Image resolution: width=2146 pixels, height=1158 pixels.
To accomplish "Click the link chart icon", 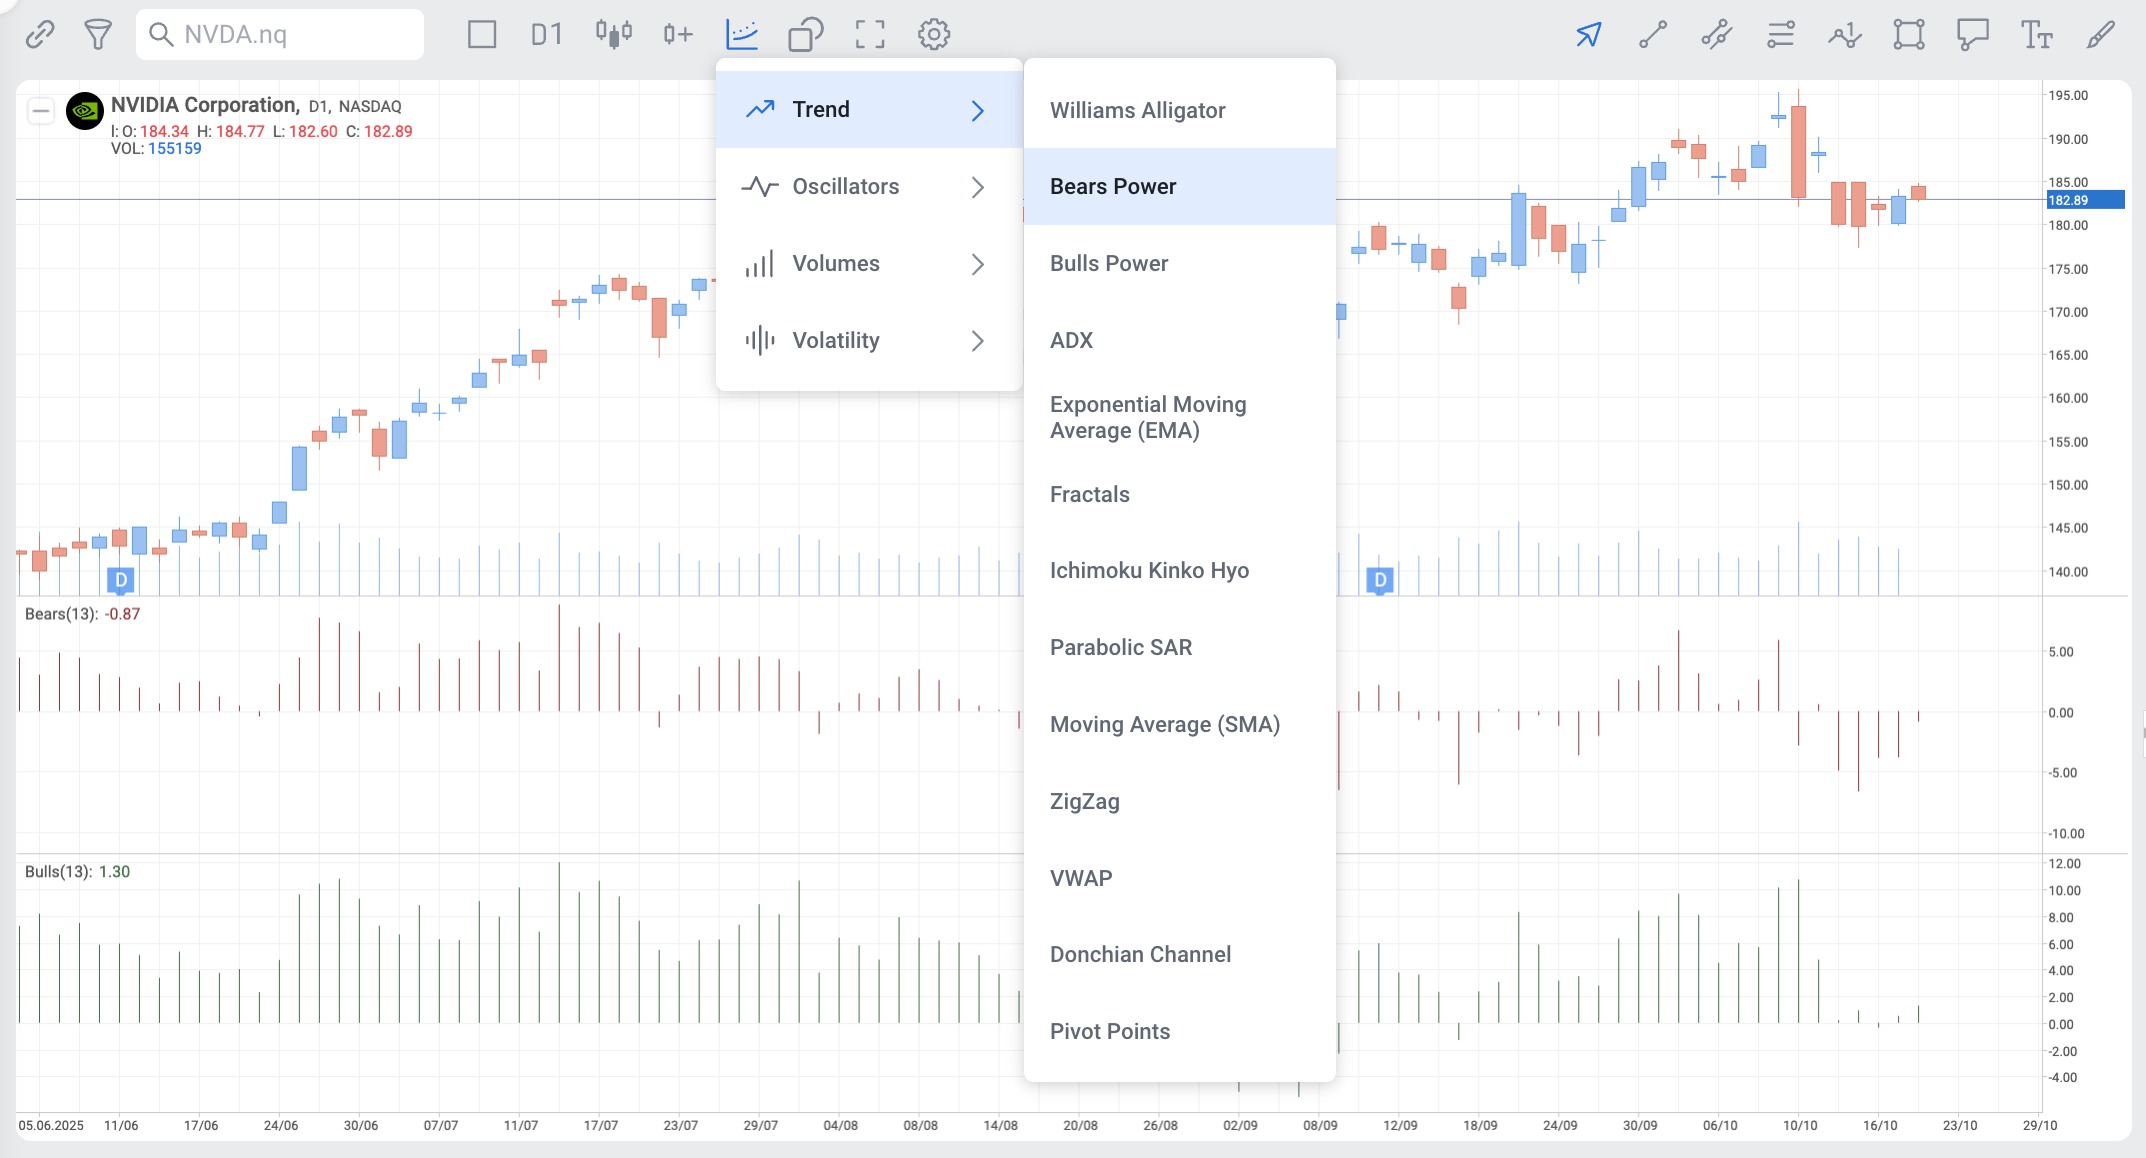I will [x=40, y=35].
